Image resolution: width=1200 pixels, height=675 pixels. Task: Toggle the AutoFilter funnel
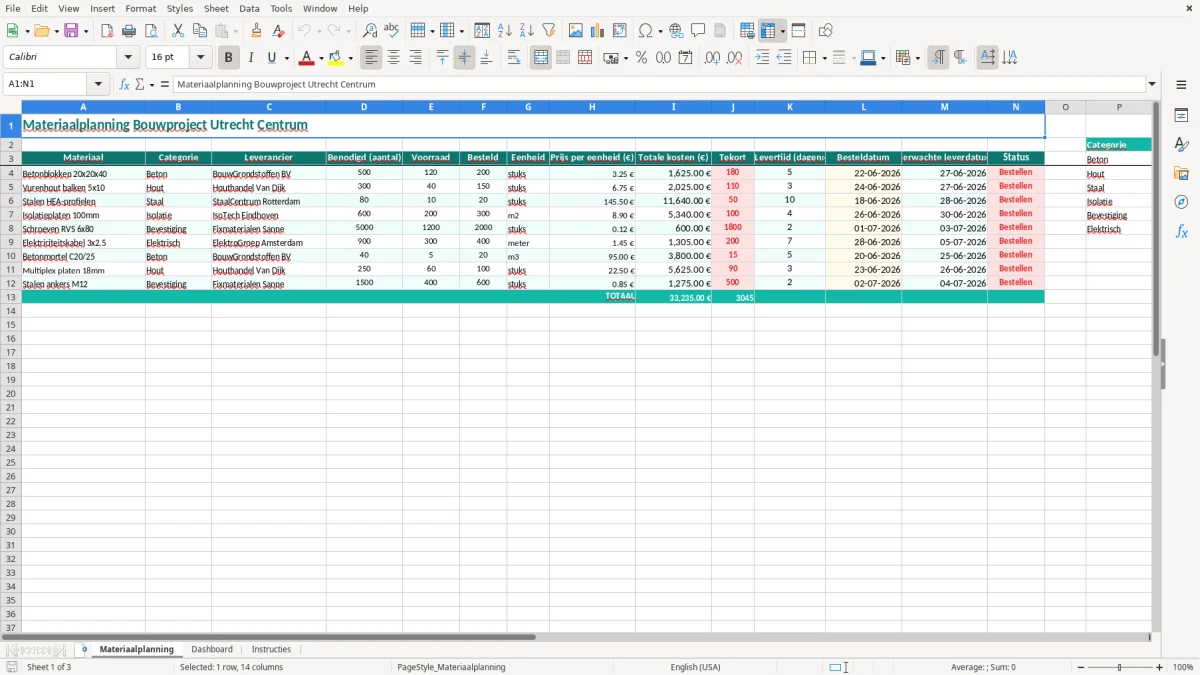click(x=548, y=31)
